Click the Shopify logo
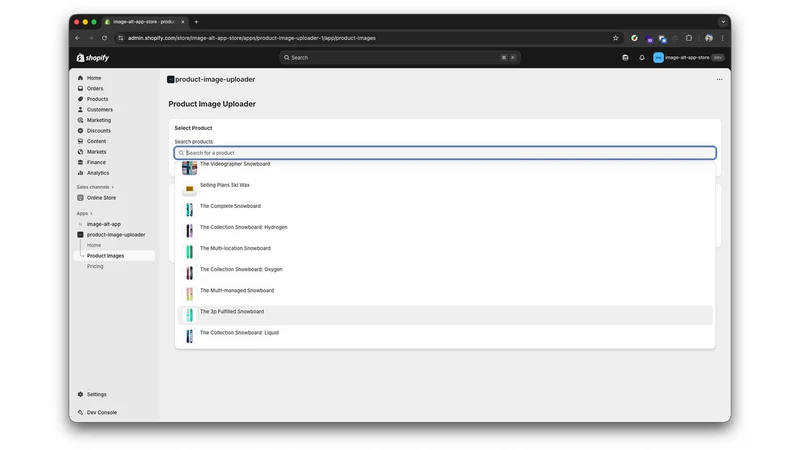 tap(93, 58)
